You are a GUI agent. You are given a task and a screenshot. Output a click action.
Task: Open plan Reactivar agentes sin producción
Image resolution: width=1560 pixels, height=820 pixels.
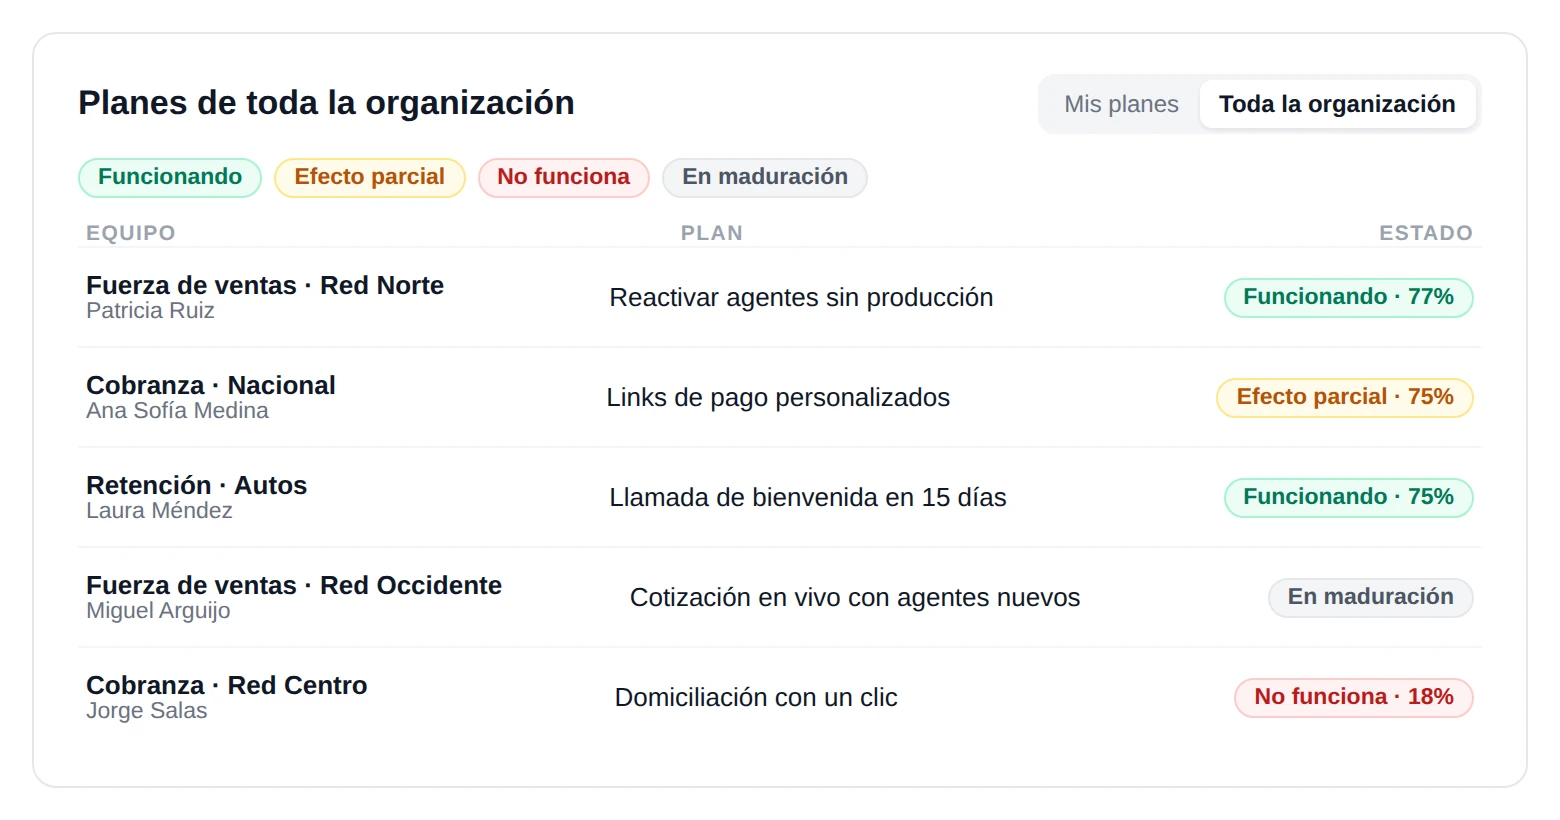(x=801, y=297)
